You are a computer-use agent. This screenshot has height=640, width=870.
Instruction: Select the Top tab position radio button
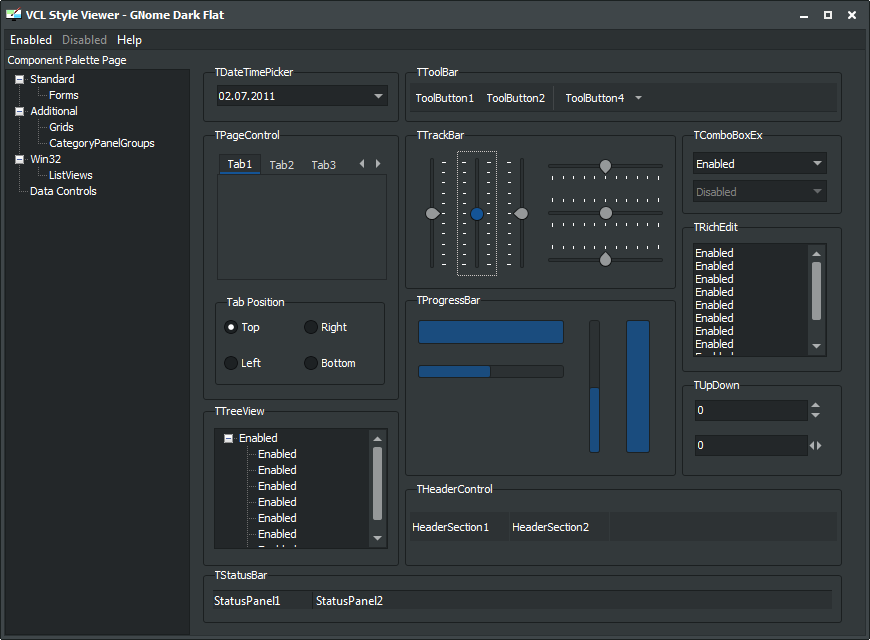(x=231, y=327)
